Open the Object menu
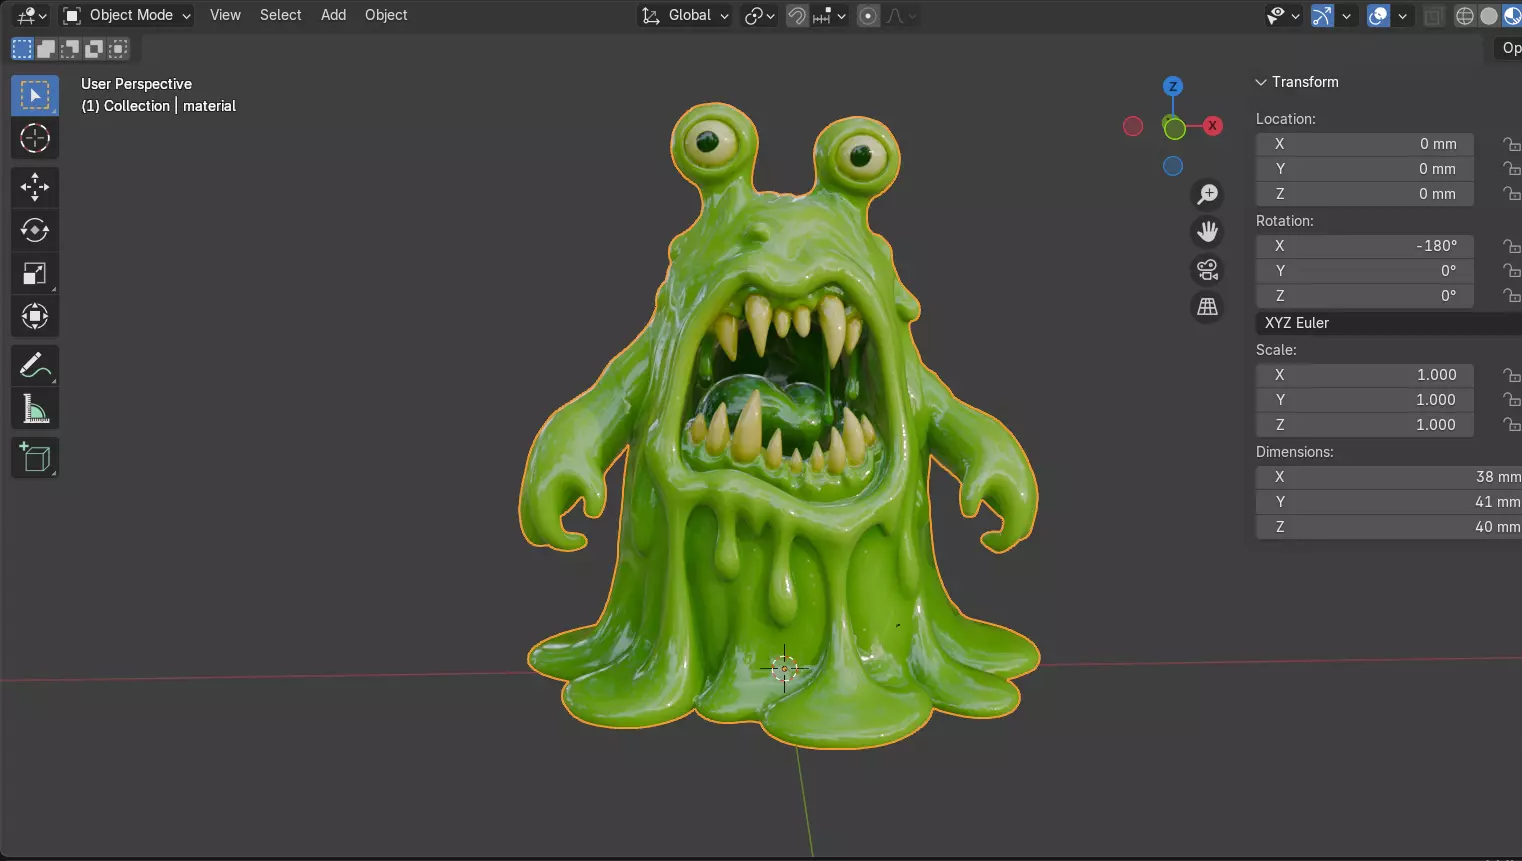The width and height of the screenshot is (1522, 861). click(x=386, y=15)
